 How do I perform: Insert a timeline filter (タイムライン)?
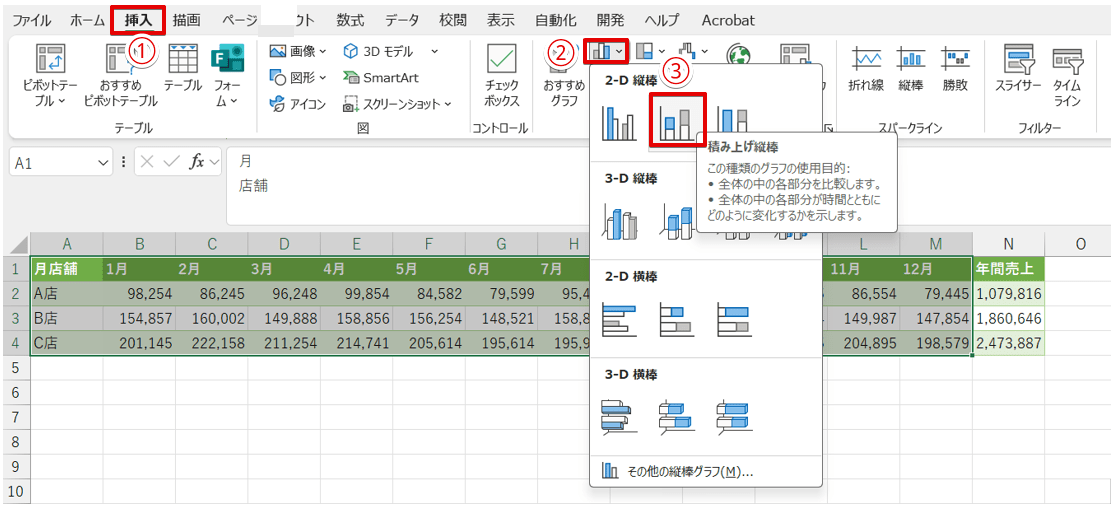(1066, 76)
